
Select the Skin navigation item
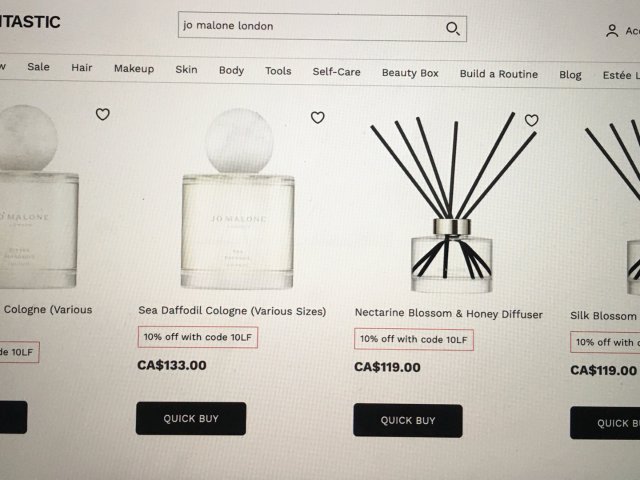tap(187, 70)
